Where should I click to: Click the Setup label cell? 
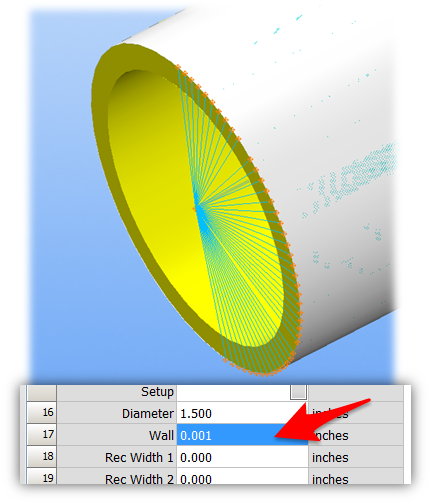(116, 393)
